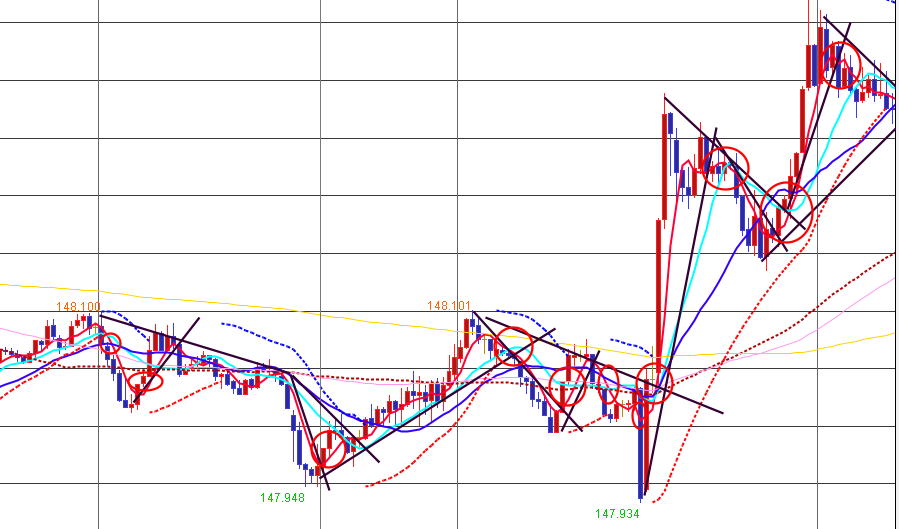
Task: Select red circle just right of 148.101 peak
Action: 515,345
